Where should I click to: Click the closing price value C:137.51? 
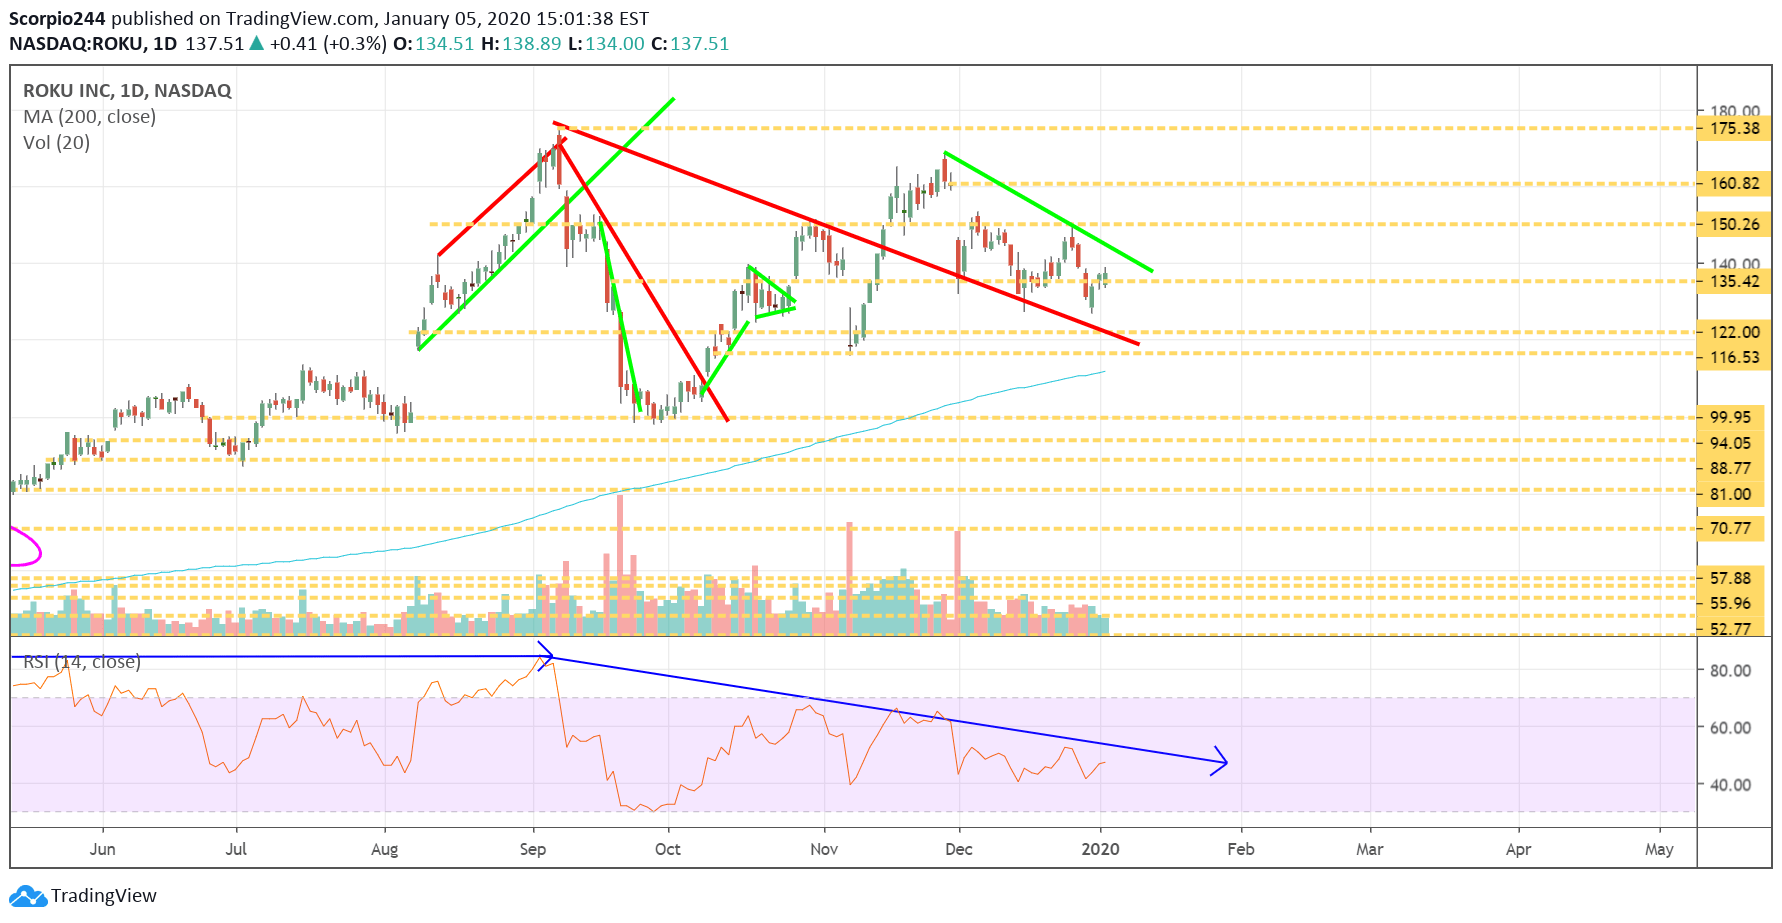point(690,44)
